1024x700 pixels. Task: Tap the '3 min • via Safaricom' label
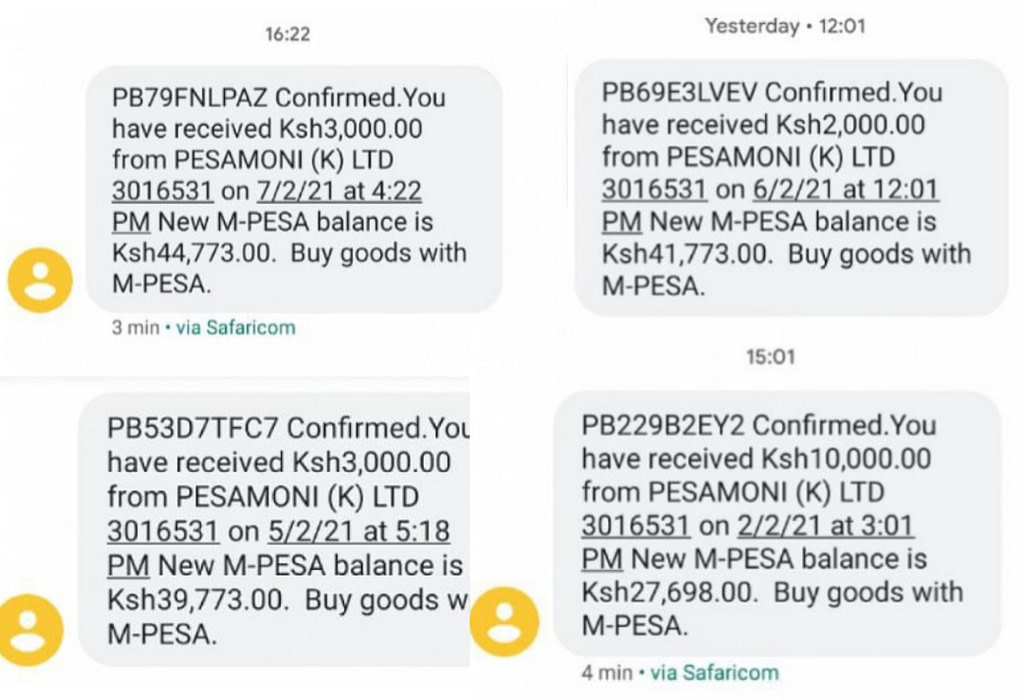pos(203,327)
